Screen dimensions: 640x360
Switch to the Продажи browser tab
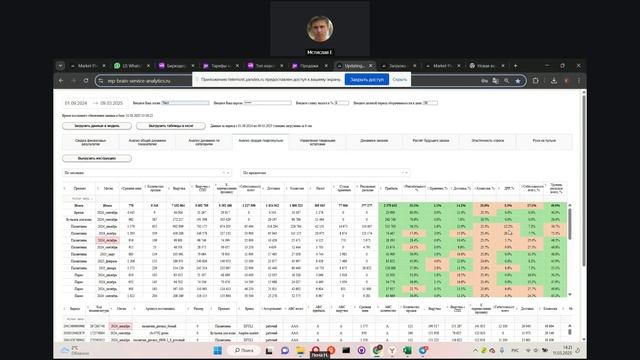point(309,66)
